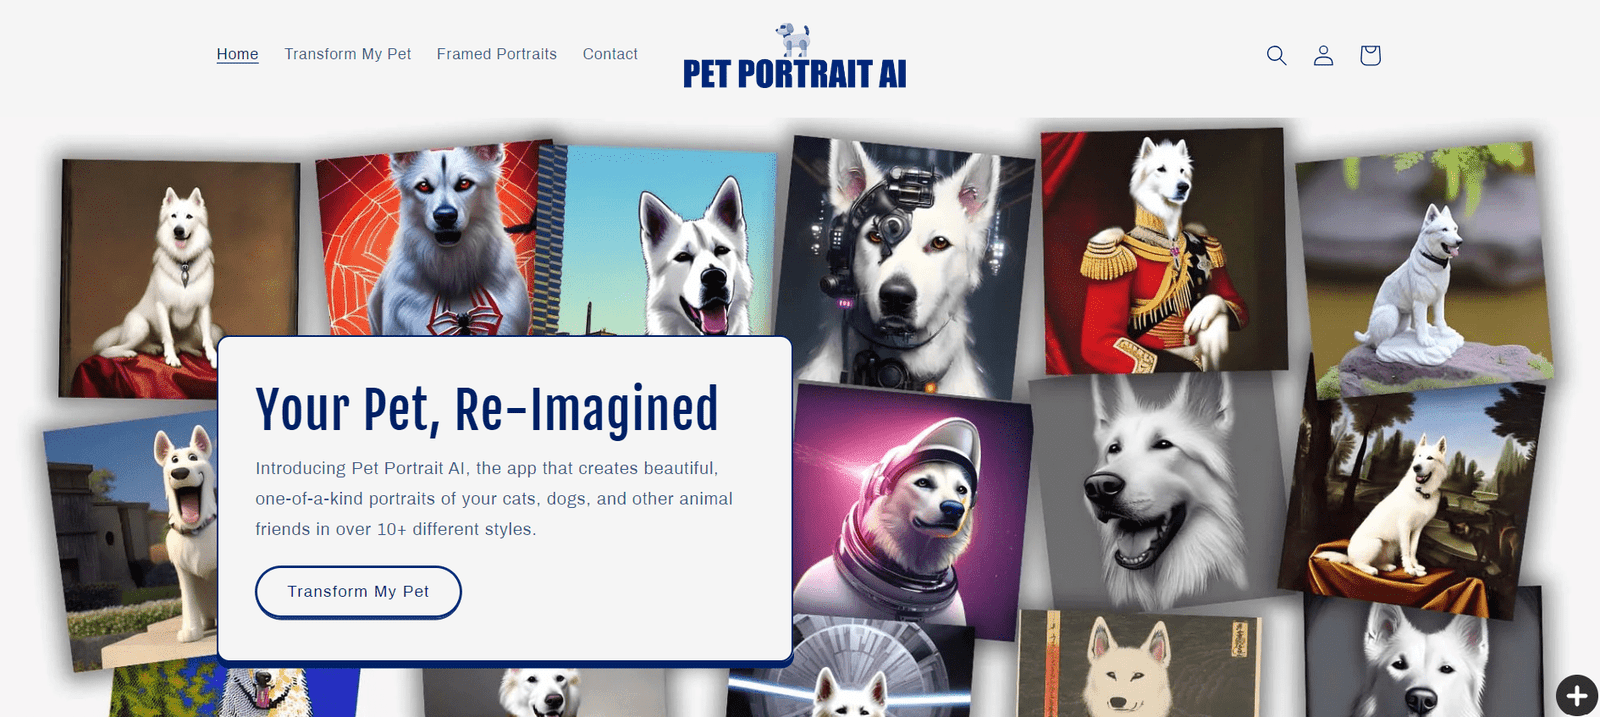Image resolution: width=1600 pixels, height=717 pixels.
Task: Select the black and white sketch dog portrait
Action: pos(1155,490)
